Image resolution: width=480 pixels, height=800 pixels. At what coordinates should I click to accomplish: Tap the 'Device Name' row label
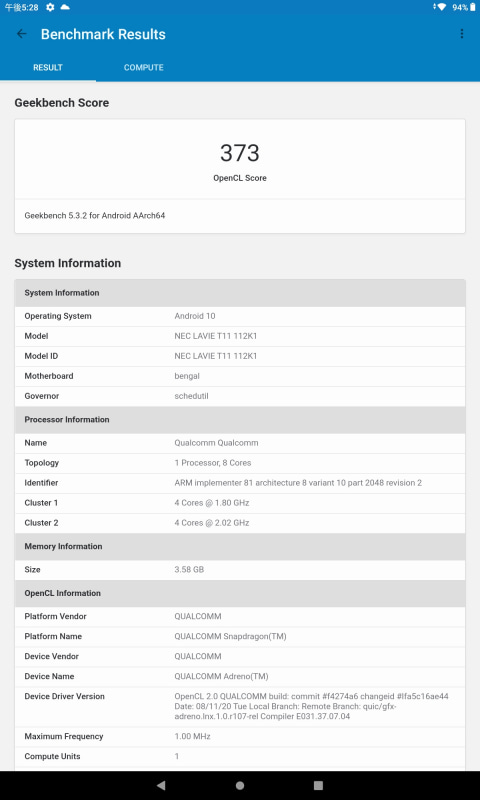coord(49,677)
